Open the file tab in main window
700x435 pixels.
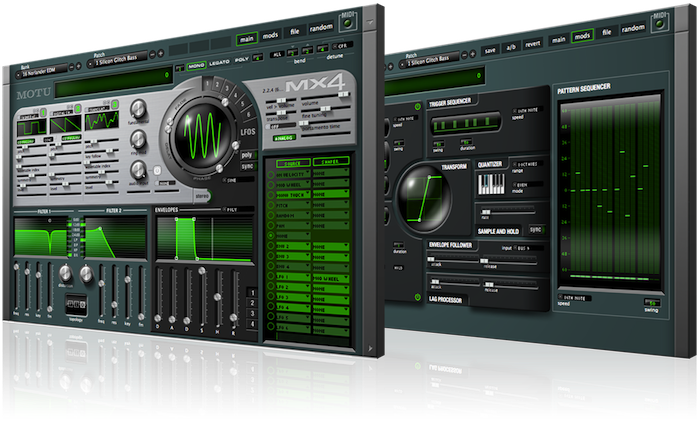tap(295, 31)
